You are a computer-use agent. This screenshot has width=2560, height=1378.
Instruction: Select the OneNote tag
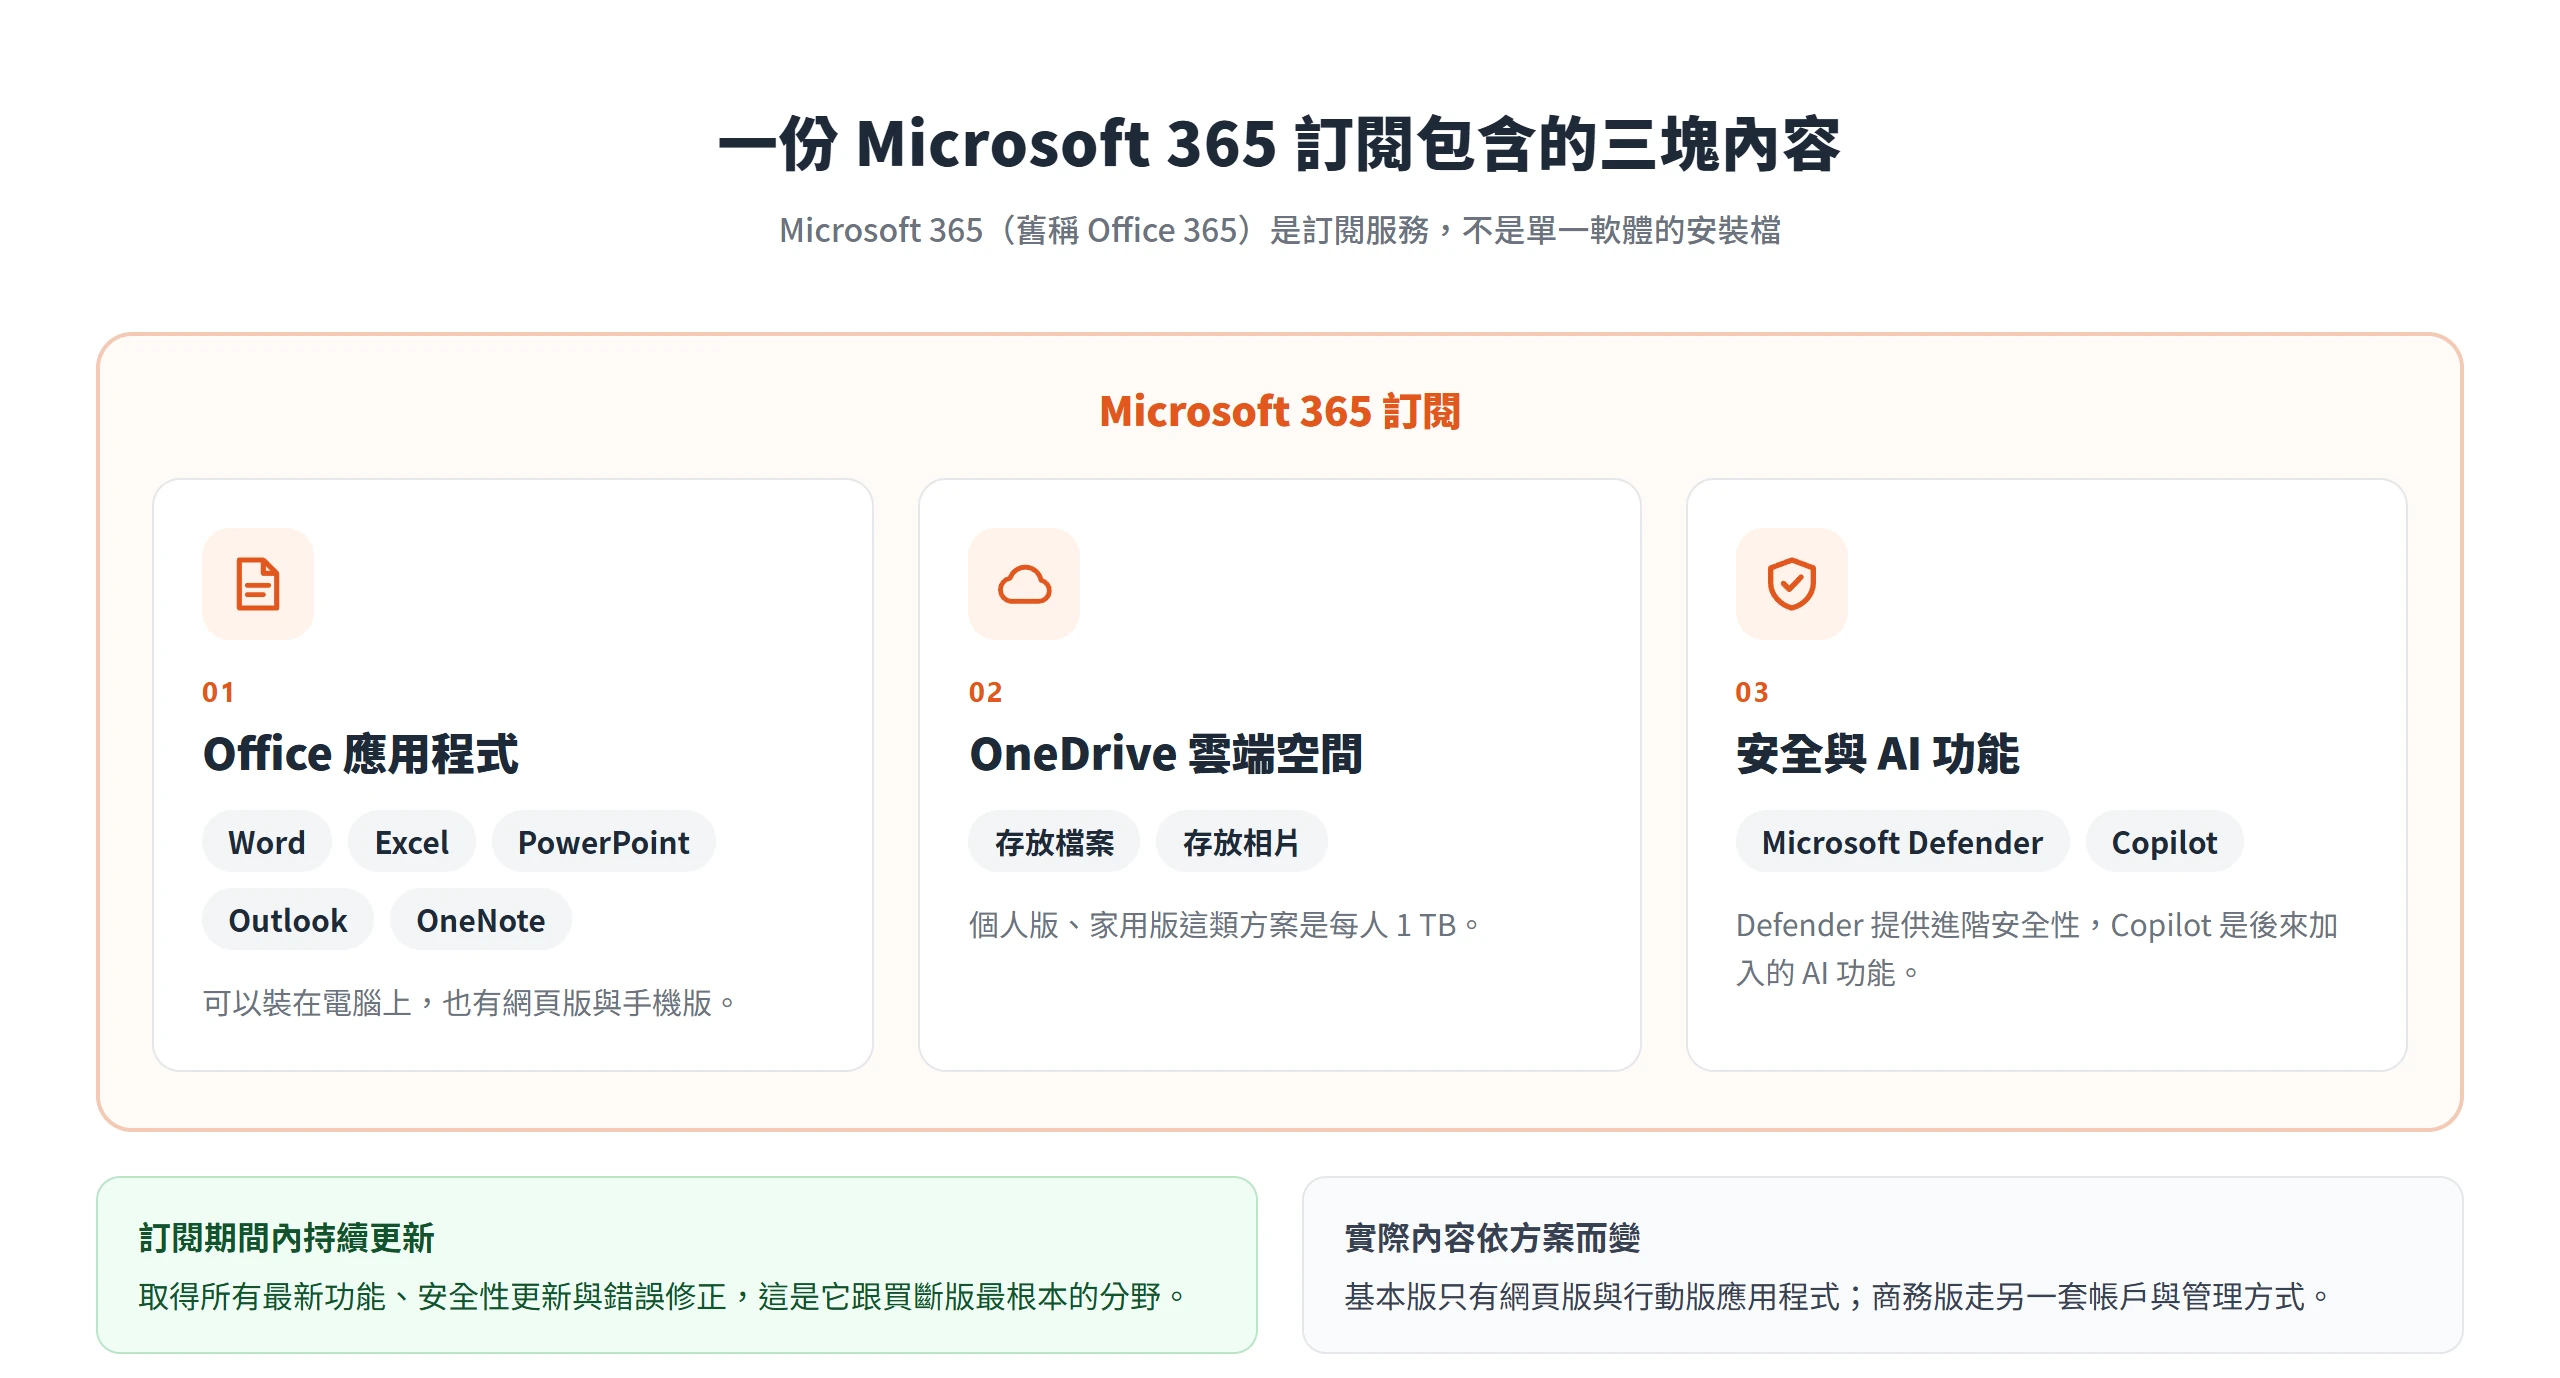point(481,920)
